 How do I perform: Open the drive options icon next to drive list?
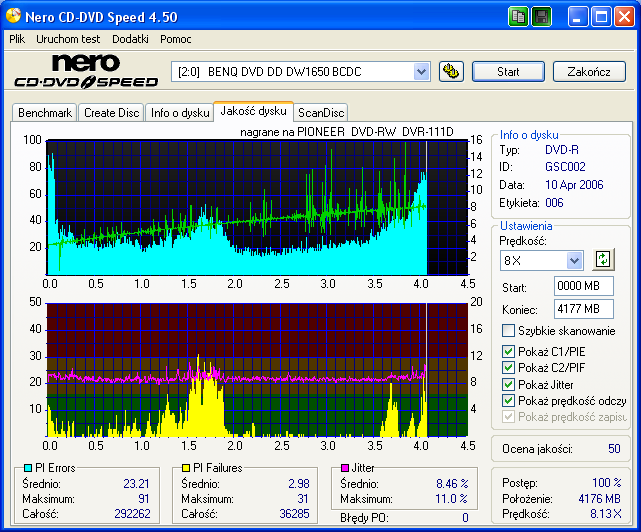451,72
